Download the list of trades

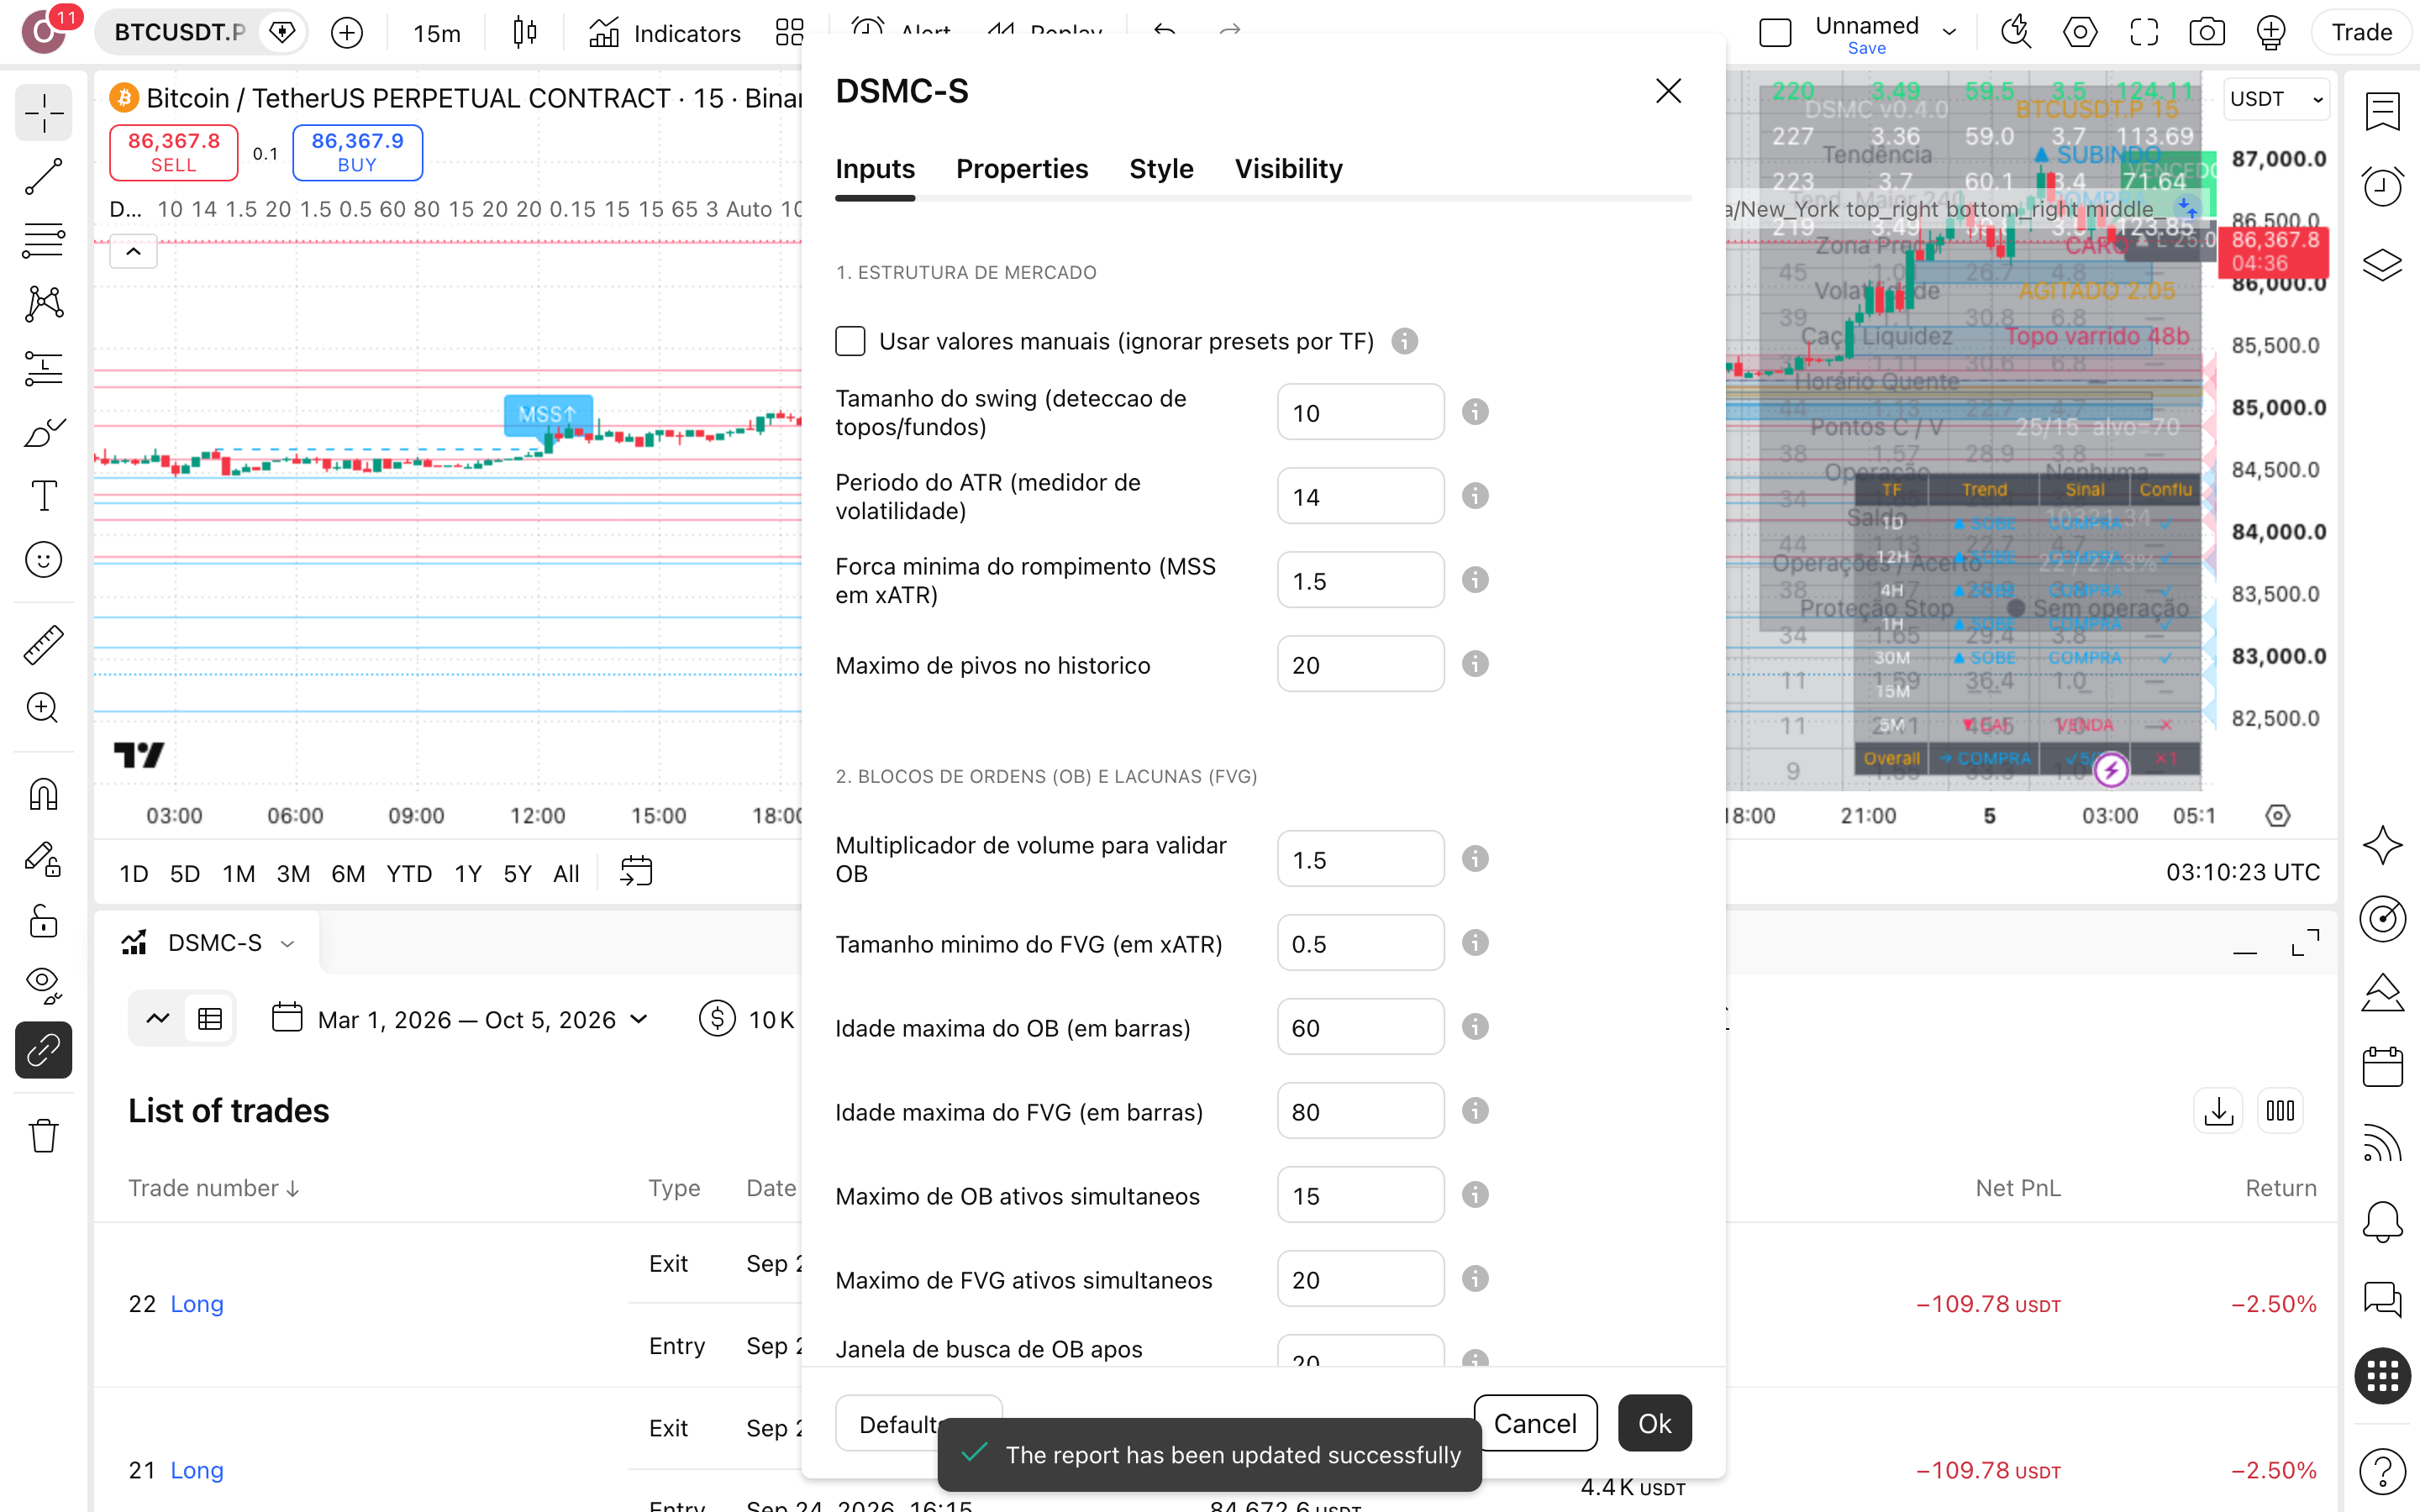2218,1111
